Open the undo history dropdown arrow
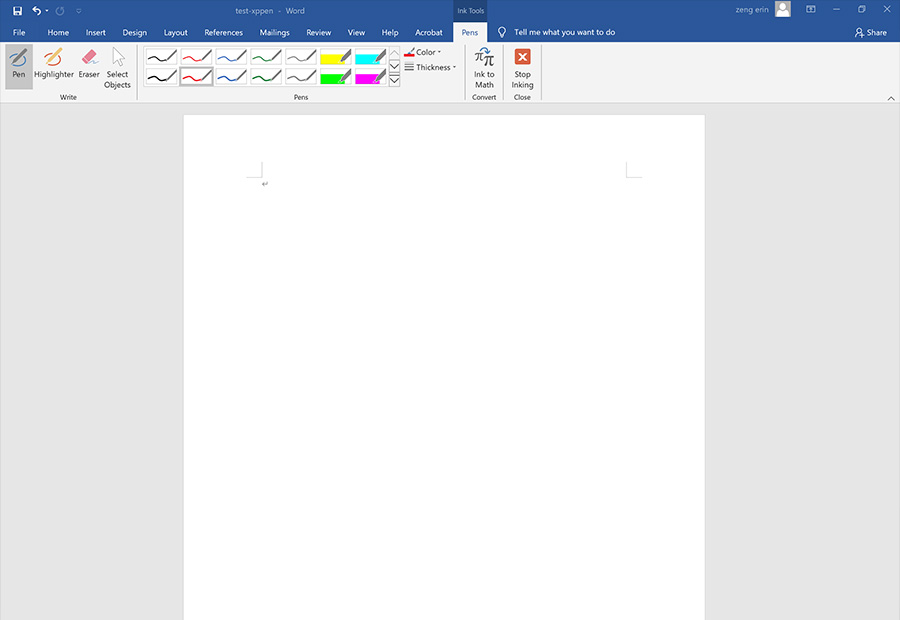Screen dimensions: 900x620 pyautogui.click(x=47, y=11)
